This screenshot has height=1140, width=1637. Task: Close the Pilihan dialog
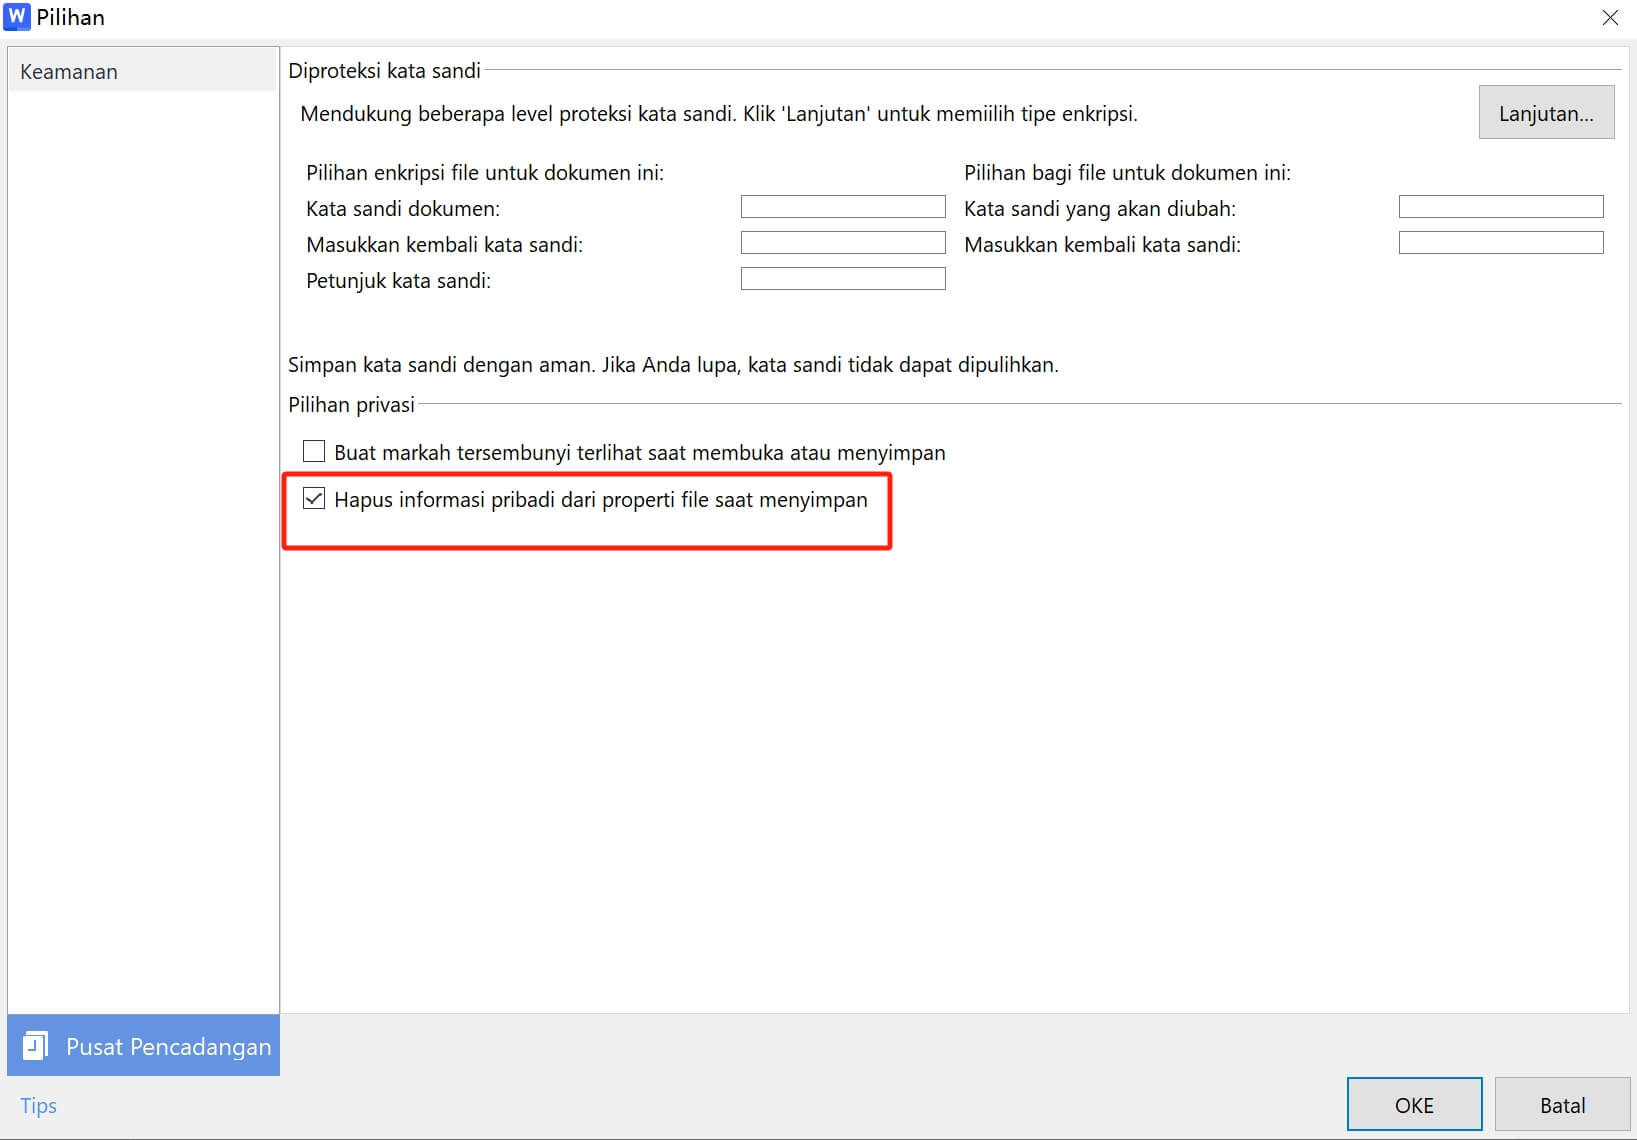[x=1610, y=17]
